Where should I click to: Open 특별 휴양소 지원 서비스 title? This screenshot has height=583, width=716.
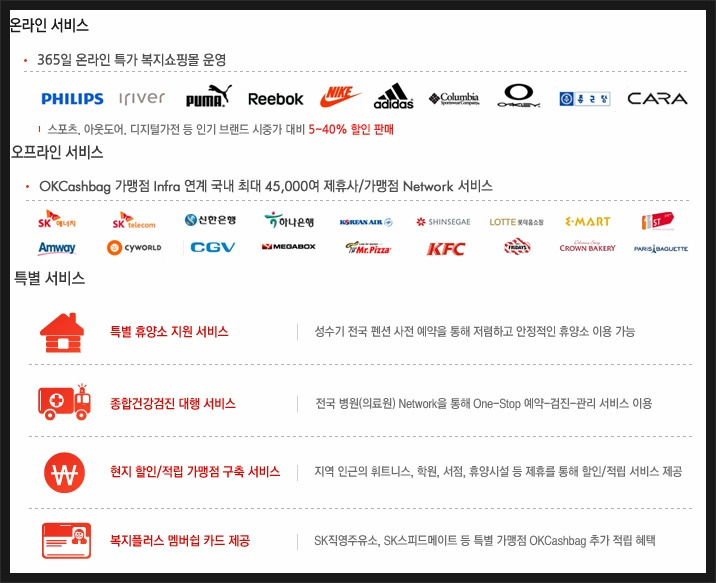169,331
